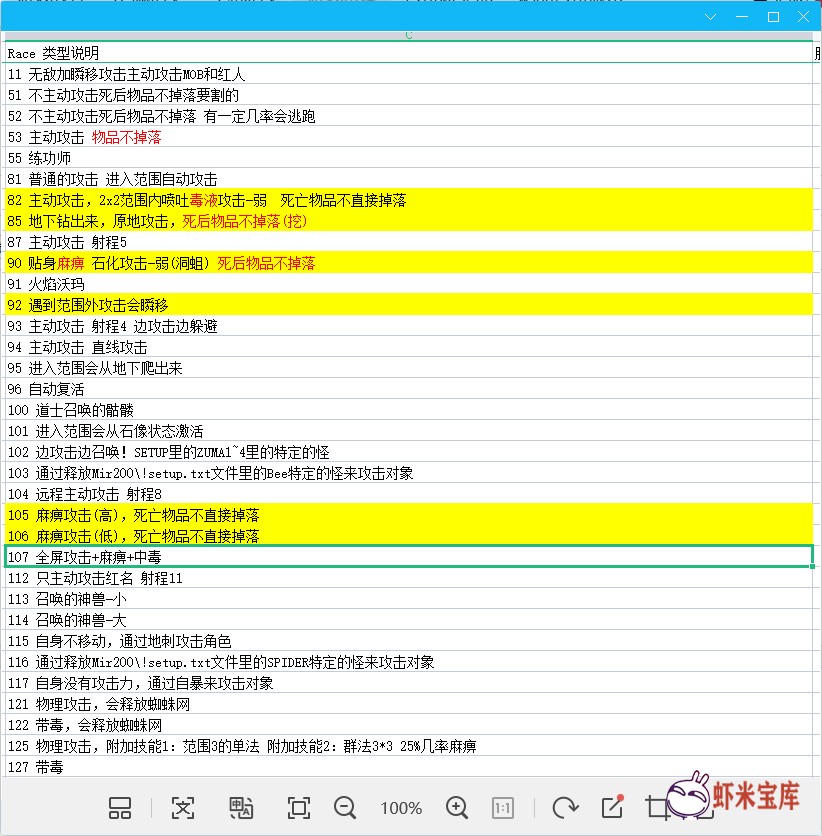Select highlighted row '106 麻痹攻击(低)'
The image size is (822, 836).
(408, 536)
